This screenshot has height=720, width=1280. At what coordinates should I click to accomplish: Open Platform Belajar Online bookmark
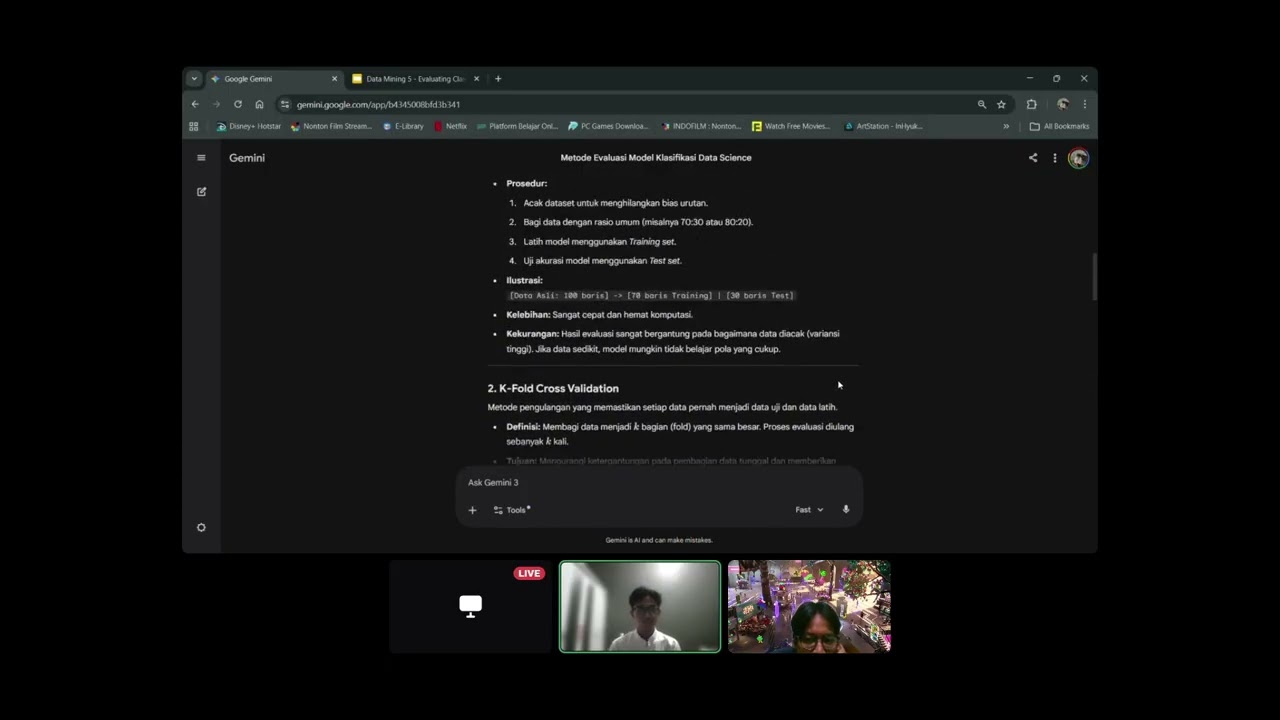(517, 126)
